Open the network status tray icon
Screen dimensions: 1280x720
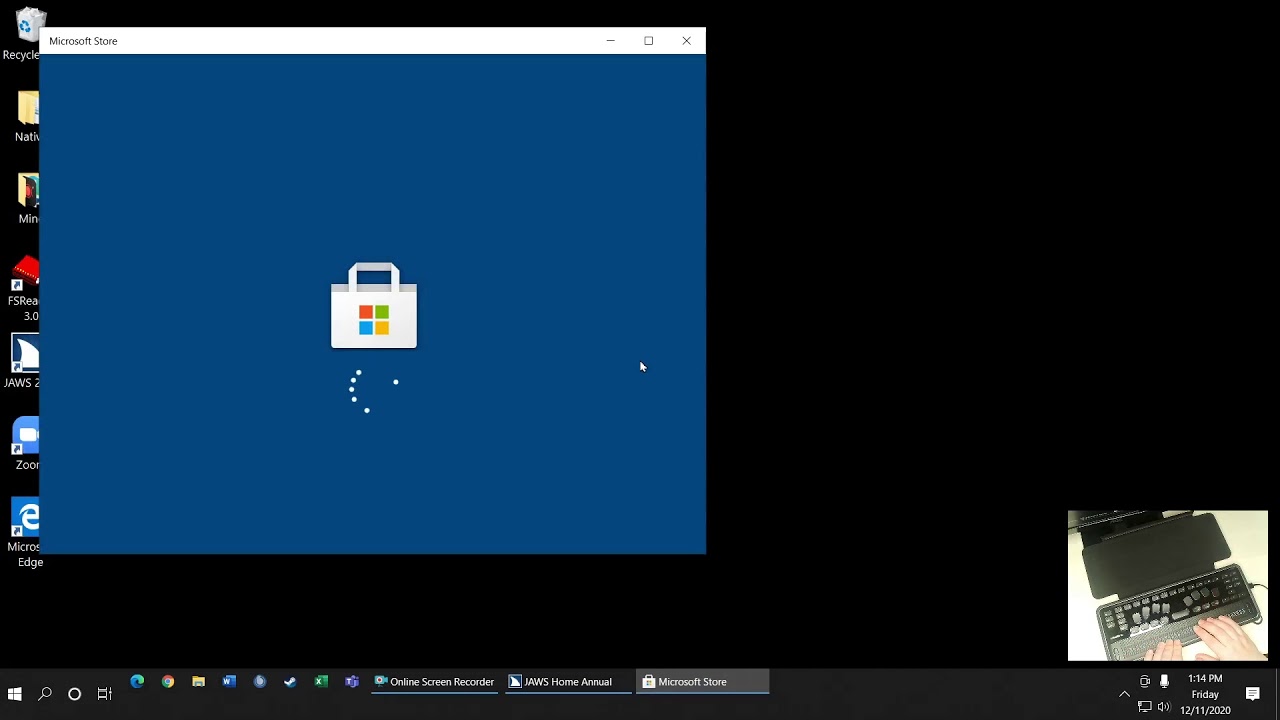point(1145,707)
